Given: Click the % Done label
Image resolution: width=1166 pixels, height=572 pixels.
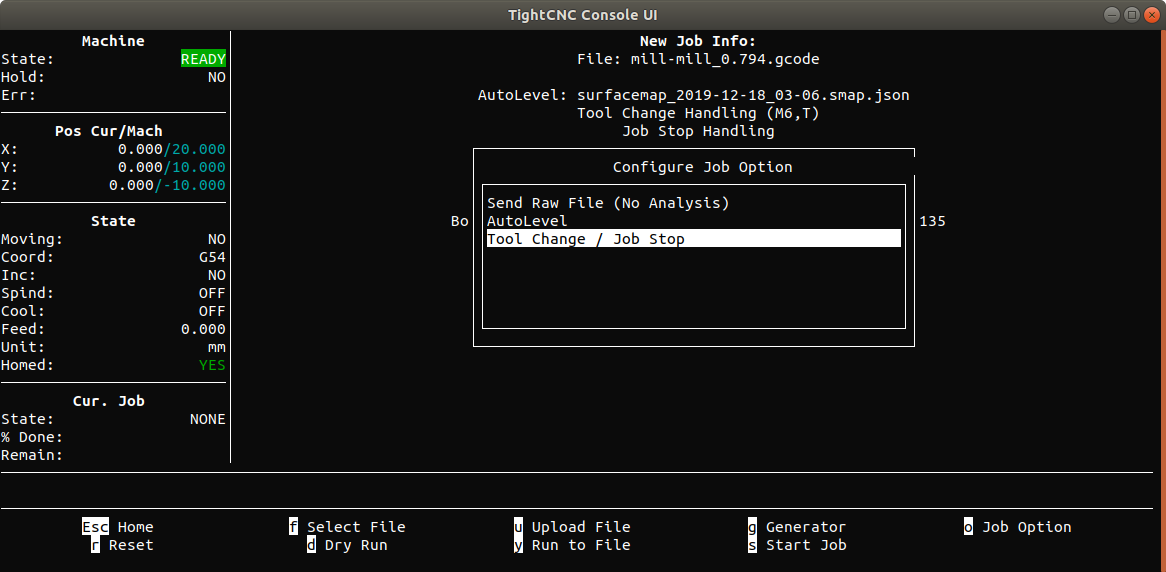Looking at the screenshot, I should pos(32,437).
